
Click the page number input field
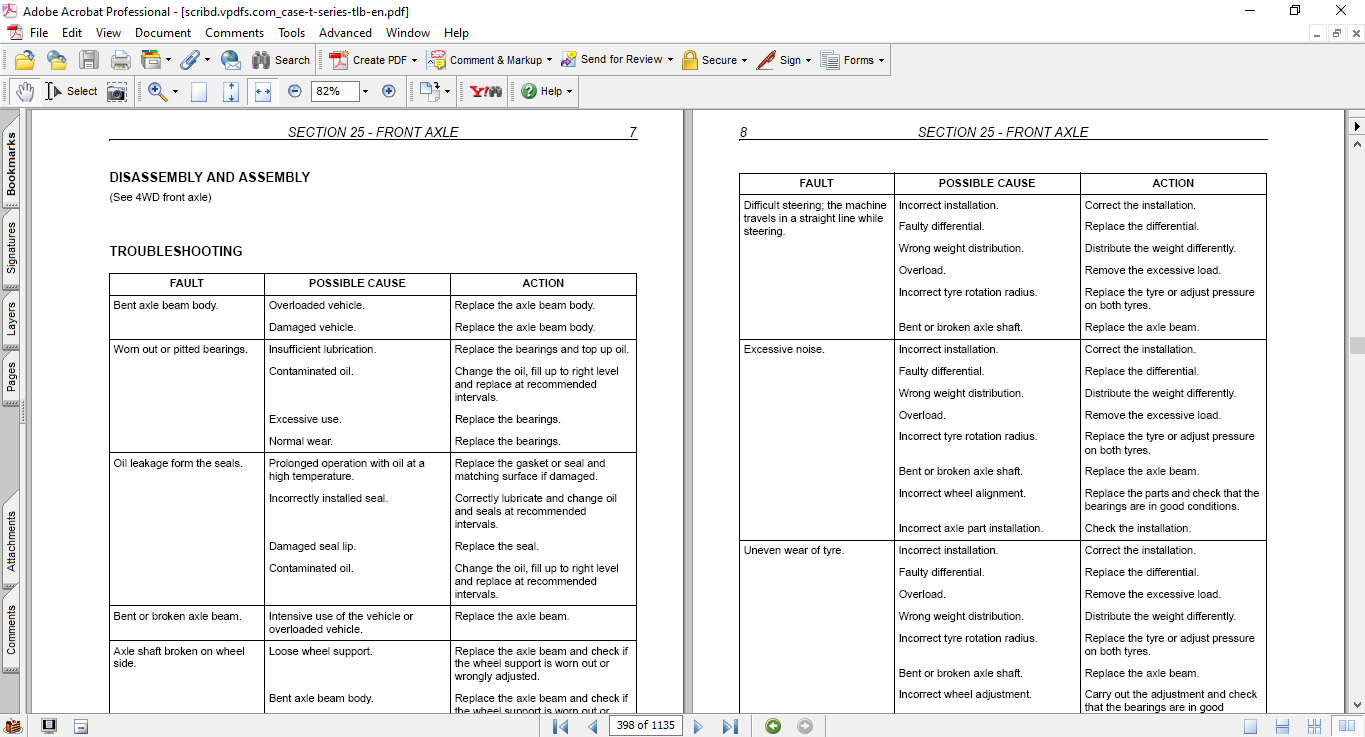click(x=645, y=726)
